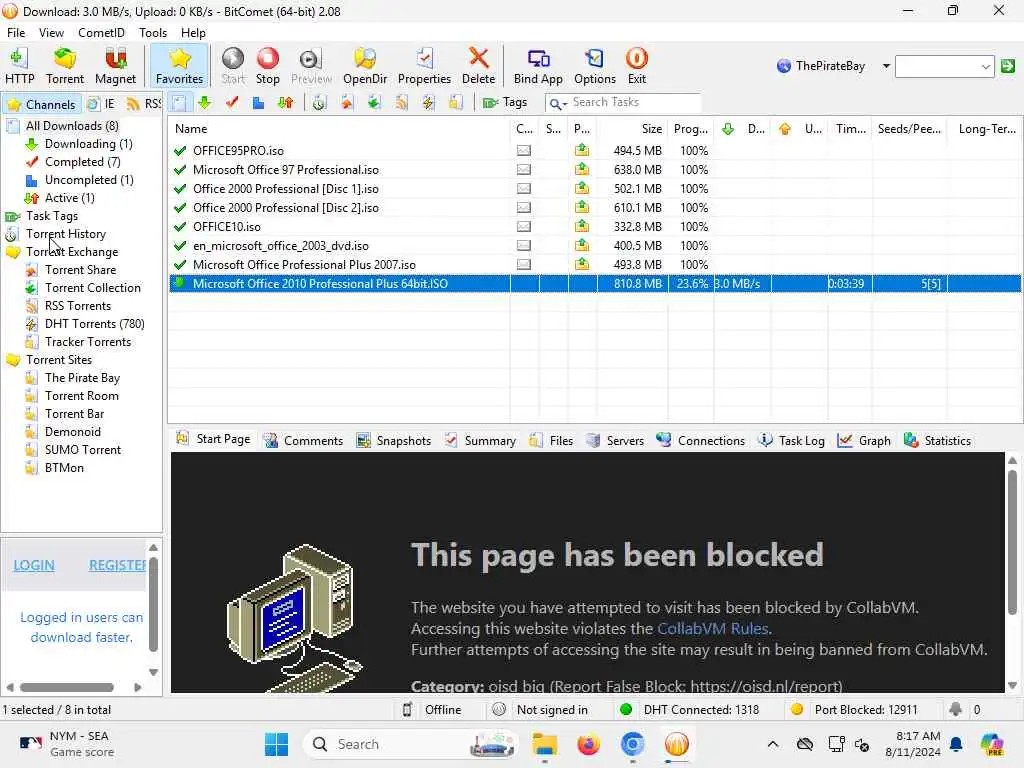Click the BitComet taskbar icon
Screen dimensions: 1024x768
coord(677,744)
